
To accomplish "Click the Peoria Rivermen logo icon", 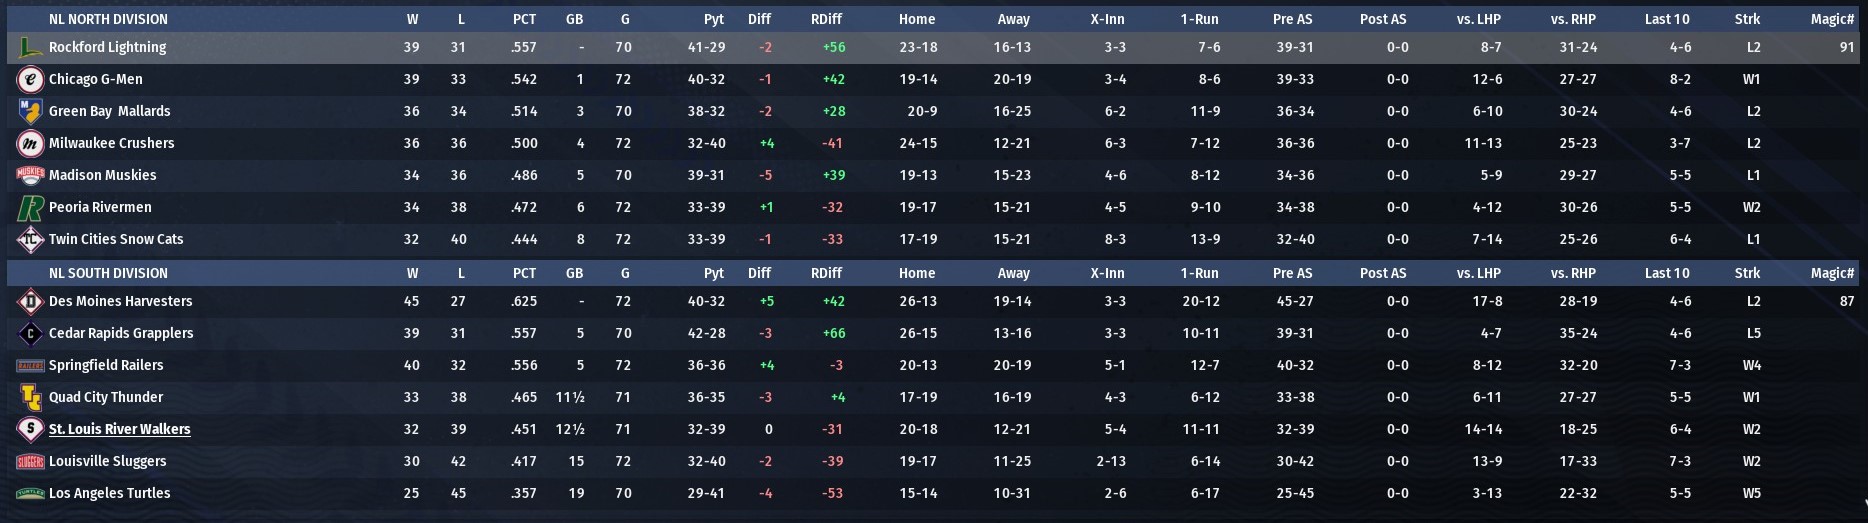I will 30,207.
